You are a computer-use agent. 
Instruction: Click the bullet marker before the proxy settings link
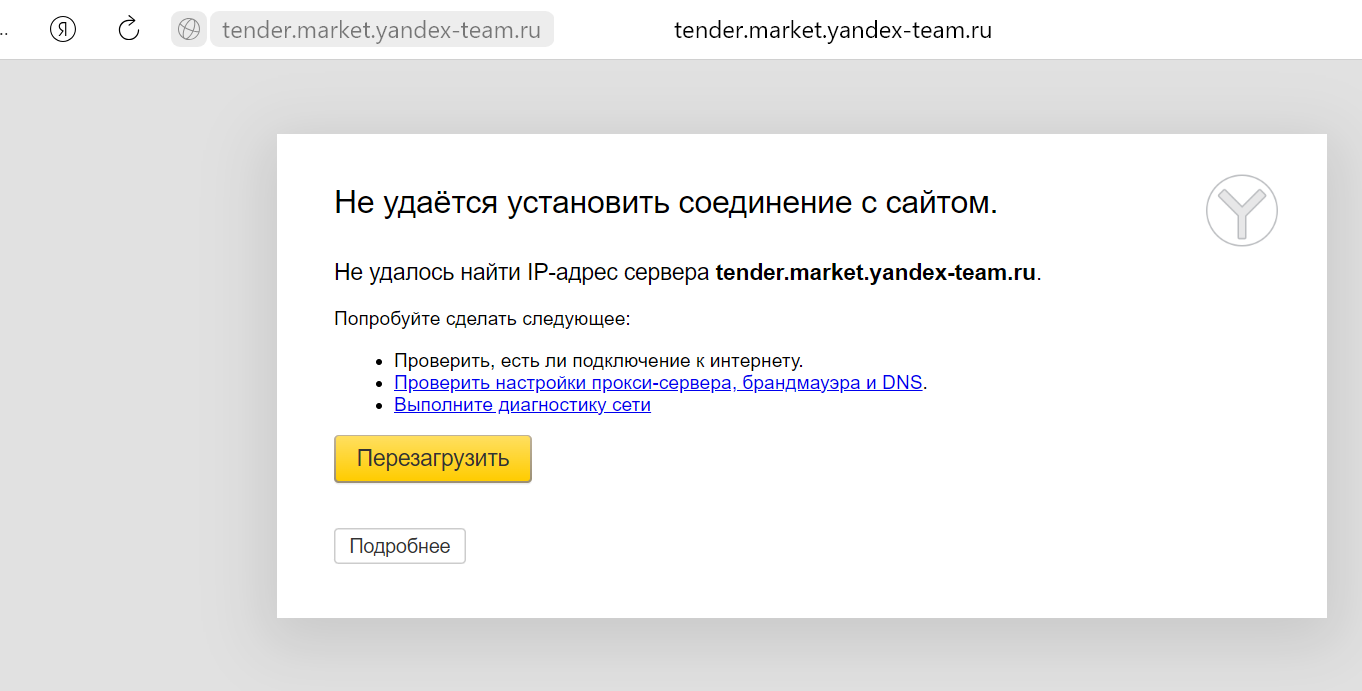coord(379,384)
